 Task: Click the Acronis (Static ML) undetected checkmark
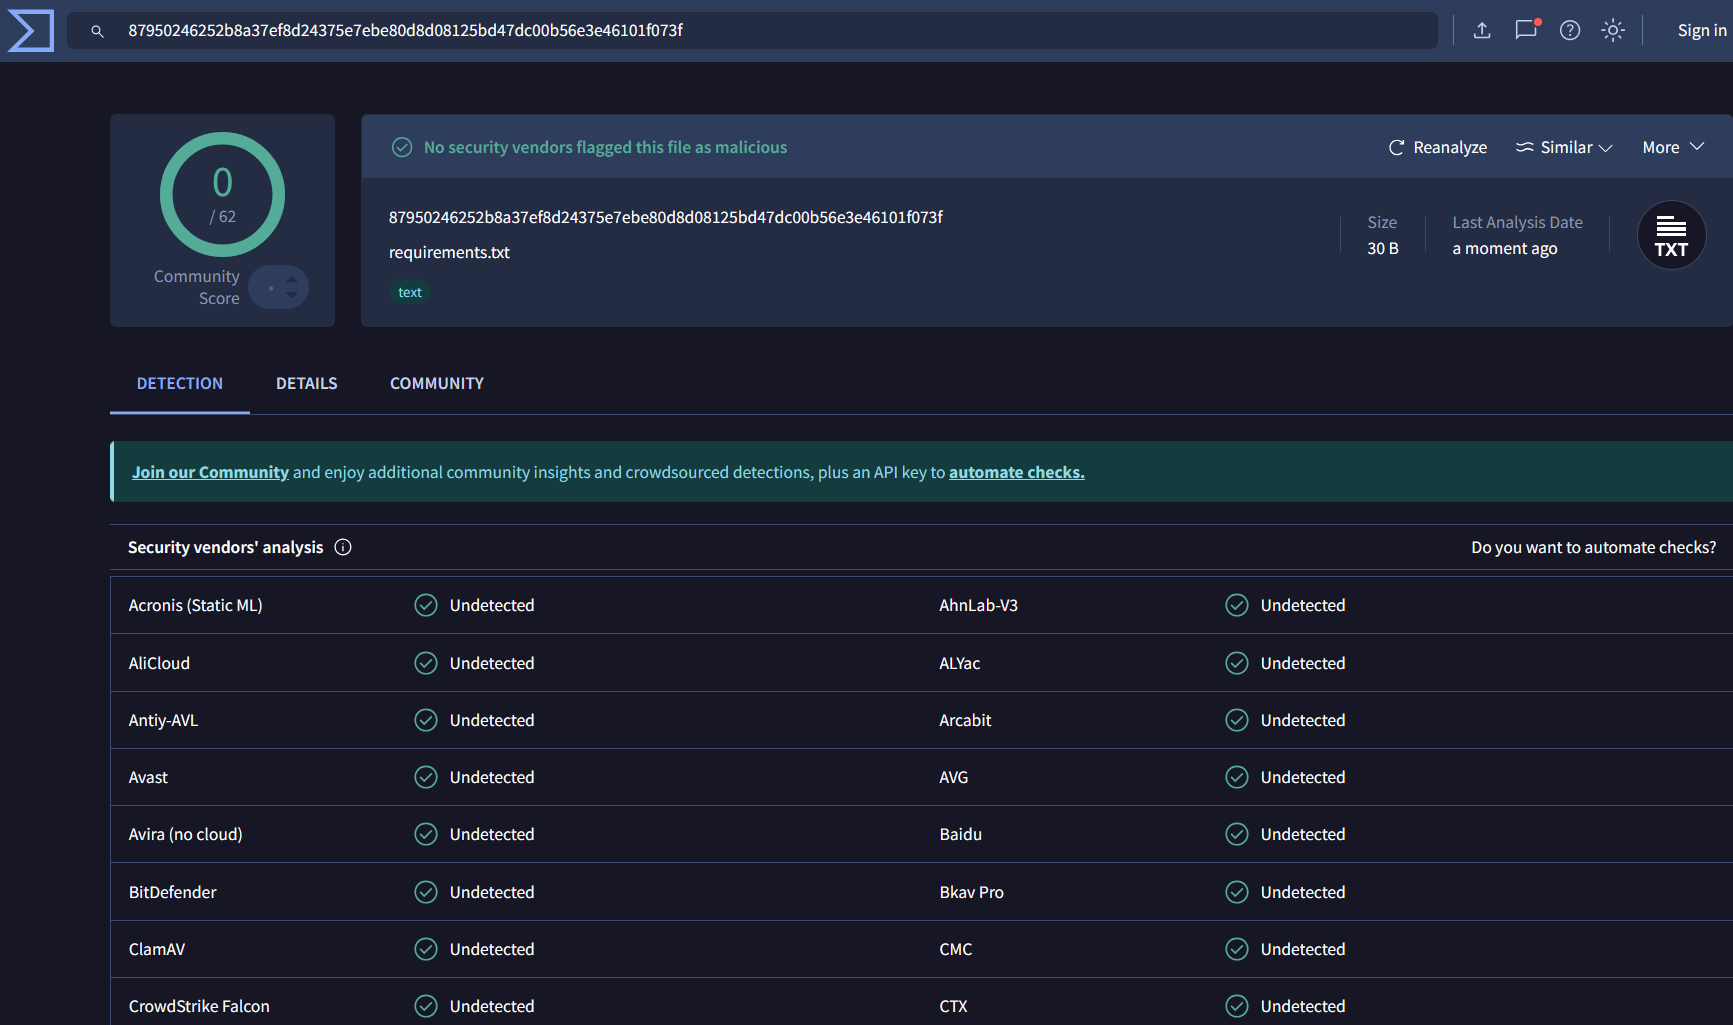tap(426, 605)
